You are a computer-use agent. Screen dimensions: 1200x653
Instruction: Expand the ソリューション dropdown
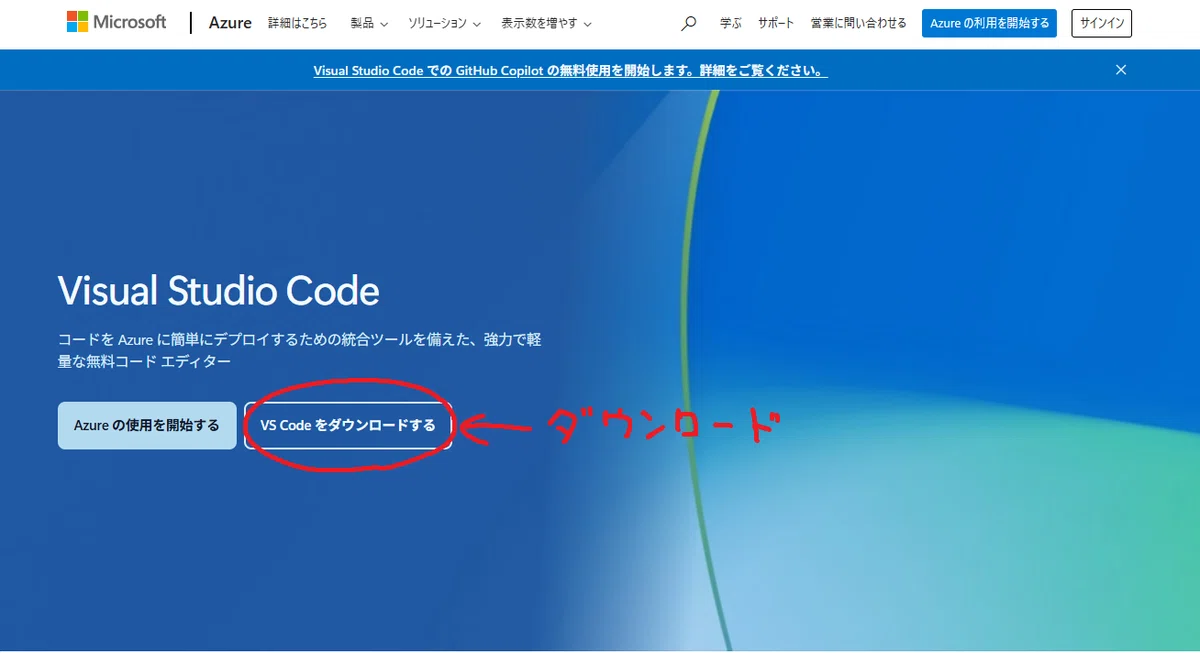pos(444,23)
